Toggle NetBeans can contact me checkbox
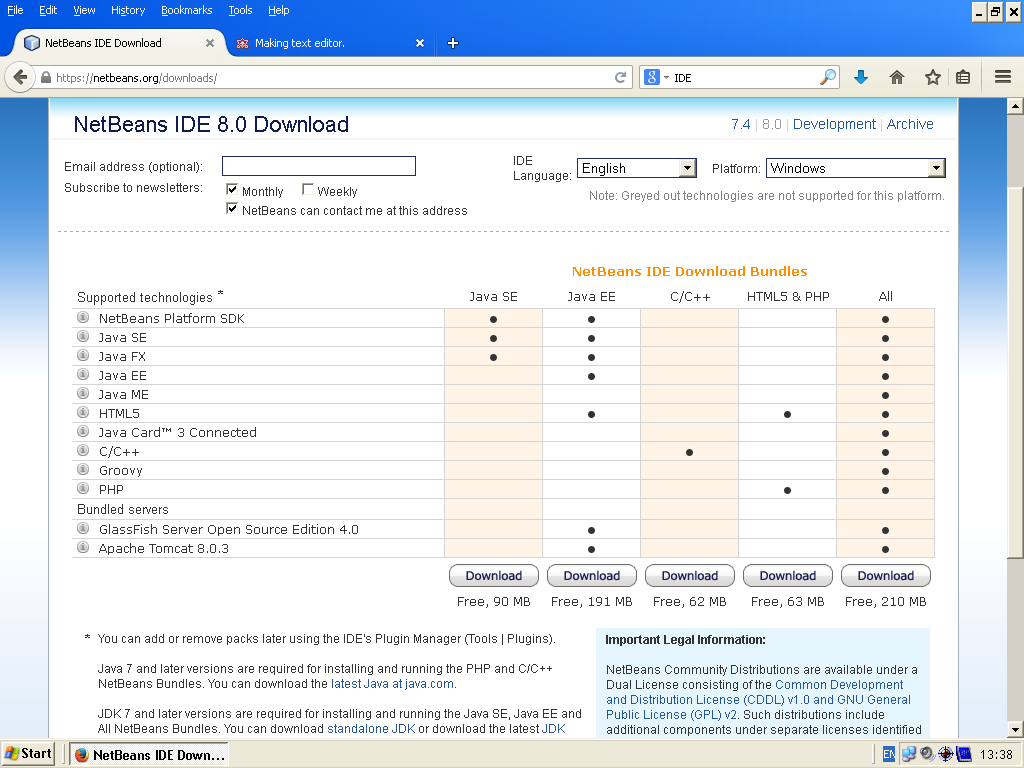Image resolution: width=1024 pixels, height=768 pixels. tap(232, 209)
